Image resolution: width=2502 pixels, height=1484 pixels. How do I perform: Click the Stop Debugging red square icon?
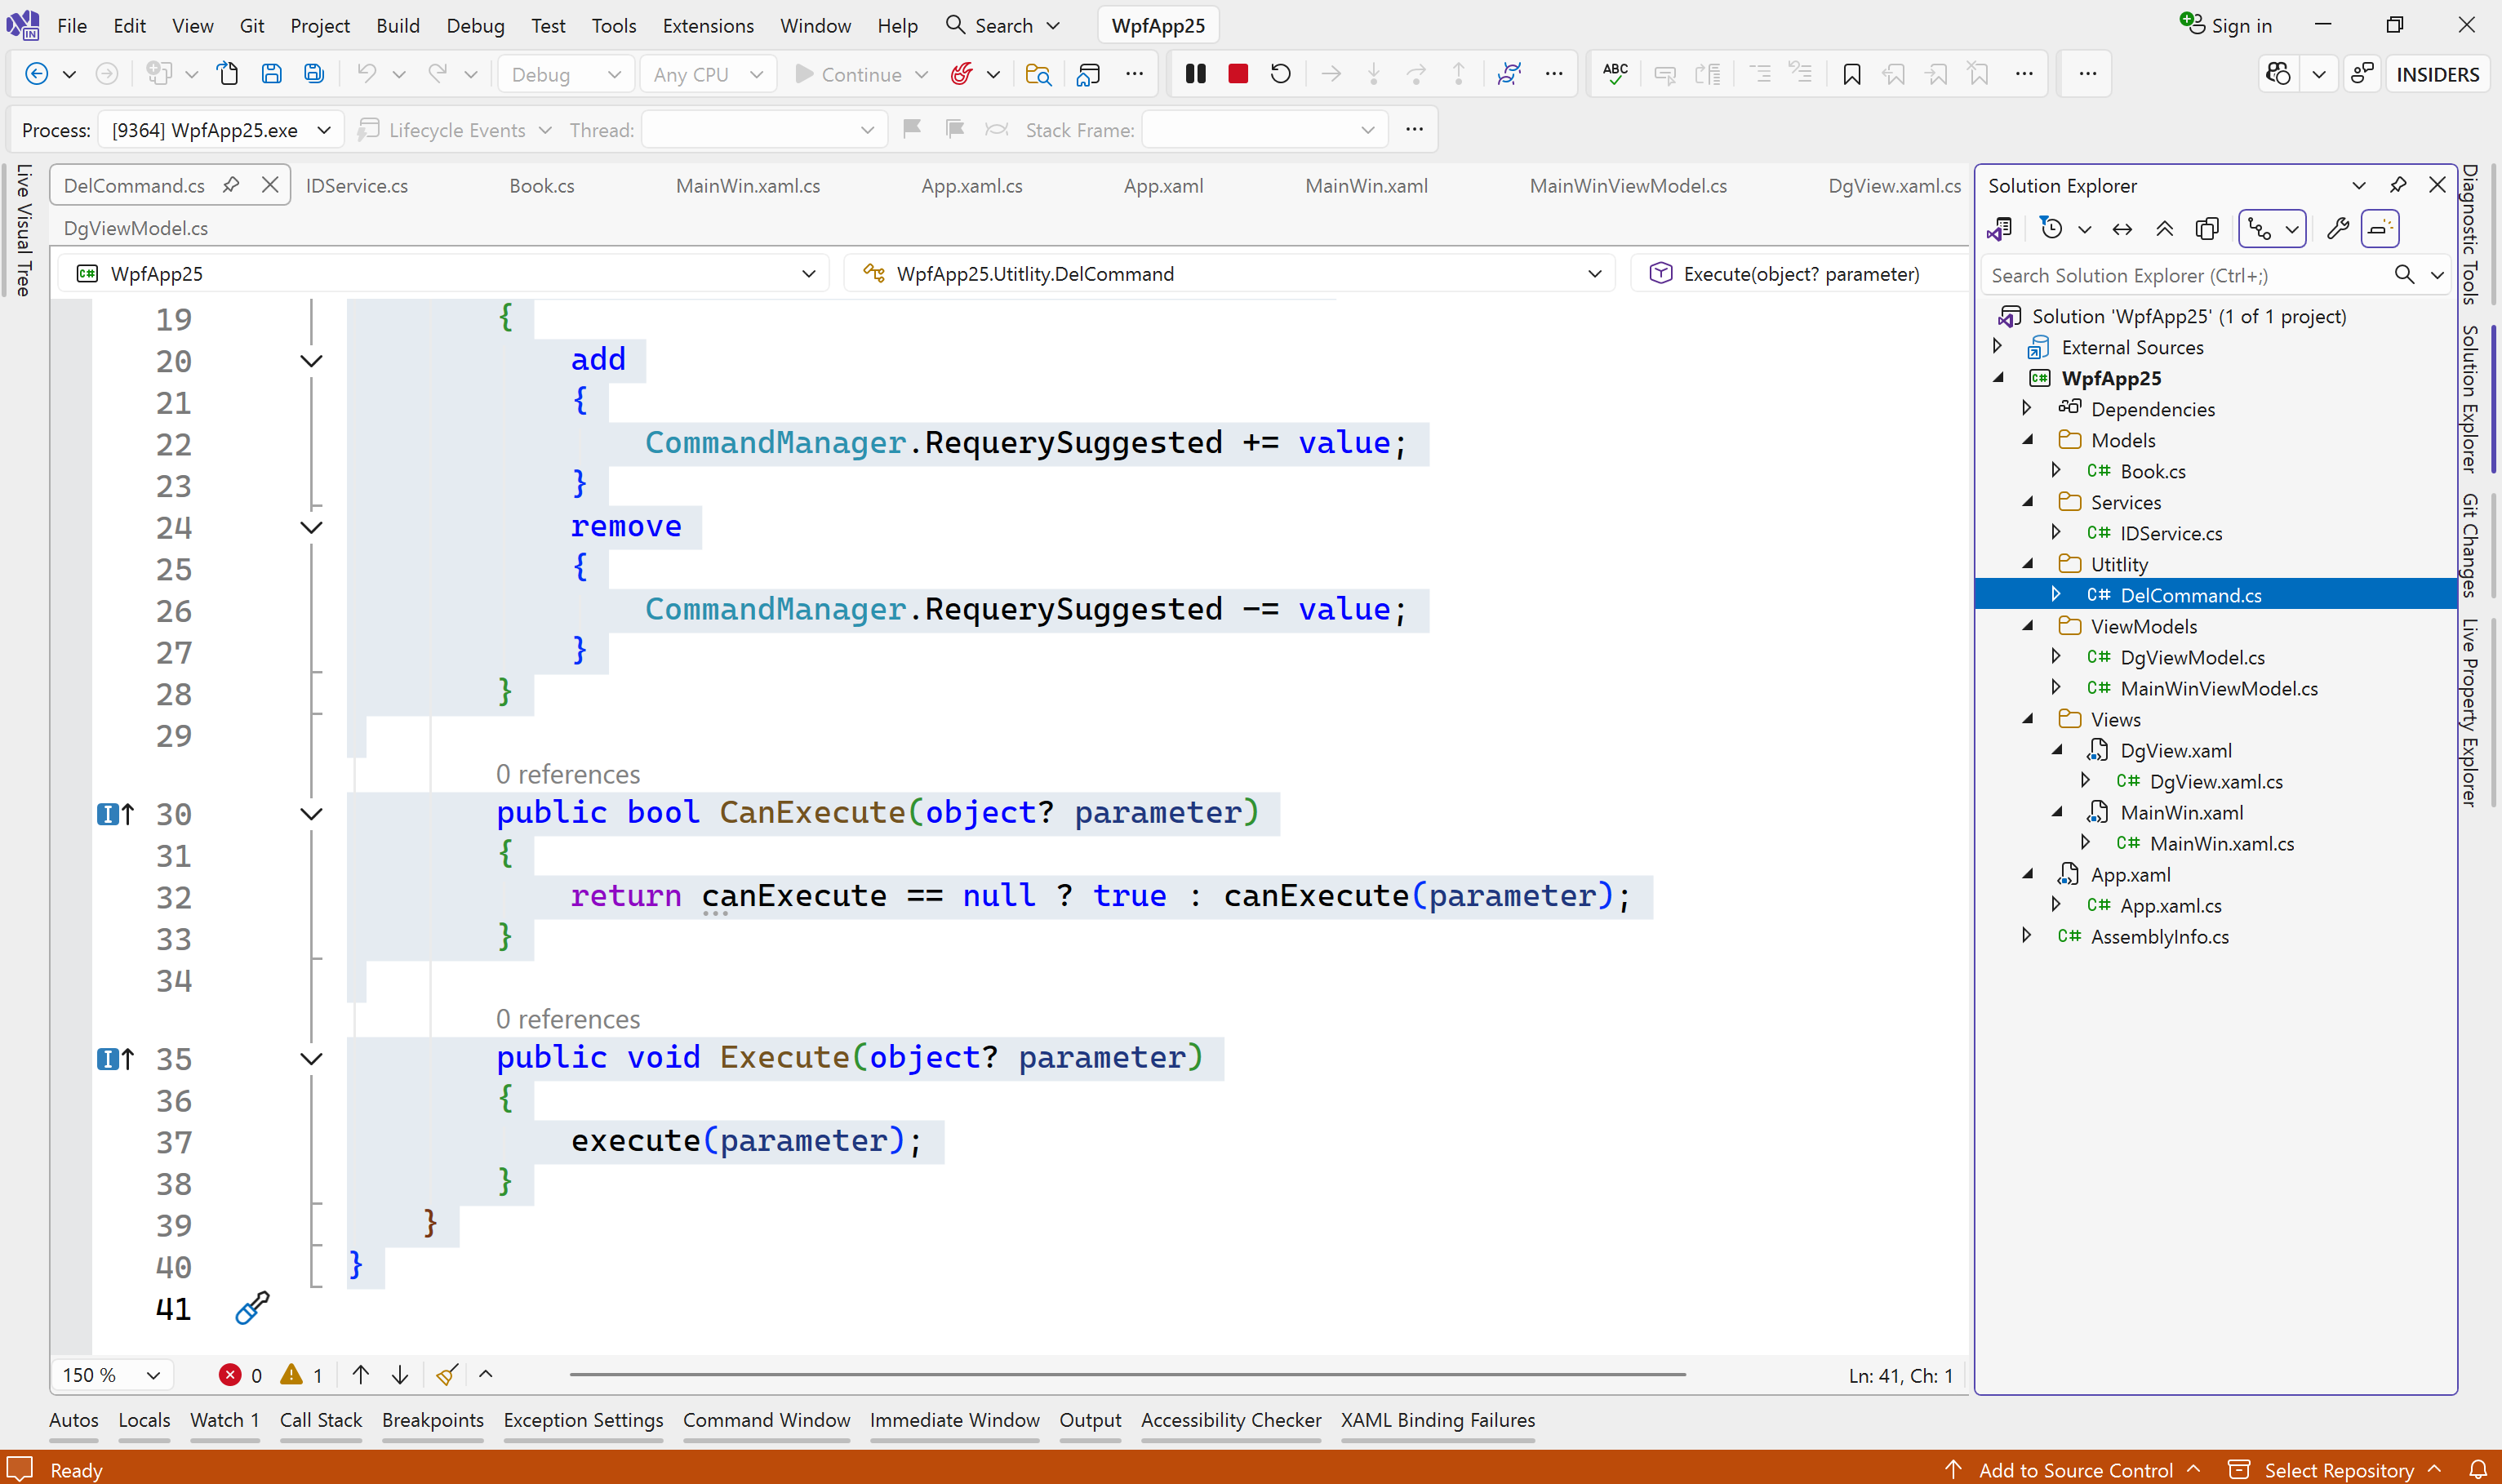tap(1238, 74)
